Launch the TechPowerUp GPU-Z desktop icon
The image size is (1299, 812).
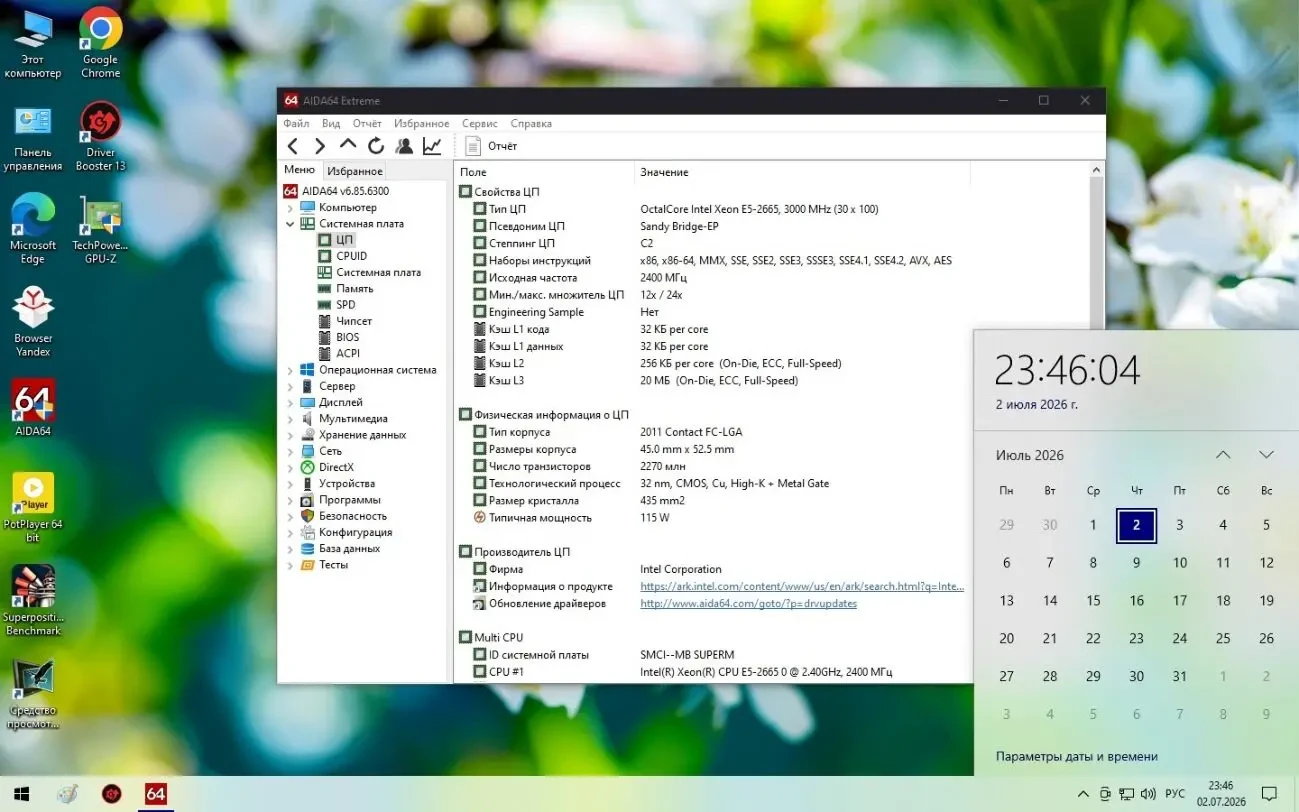tap(101, 230)
